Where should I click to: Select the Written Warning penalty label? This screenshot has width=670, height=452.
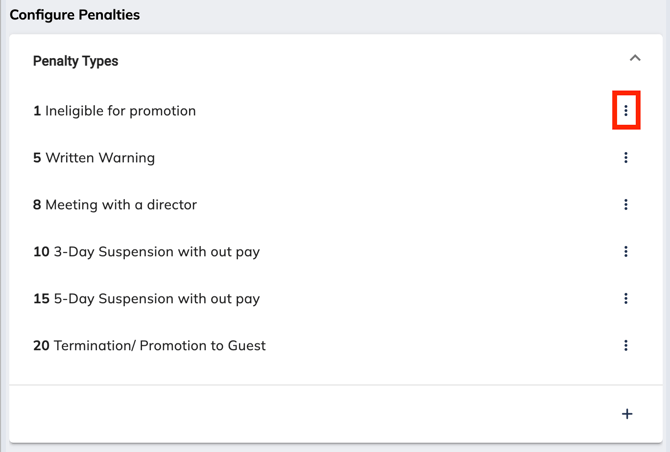100,158
